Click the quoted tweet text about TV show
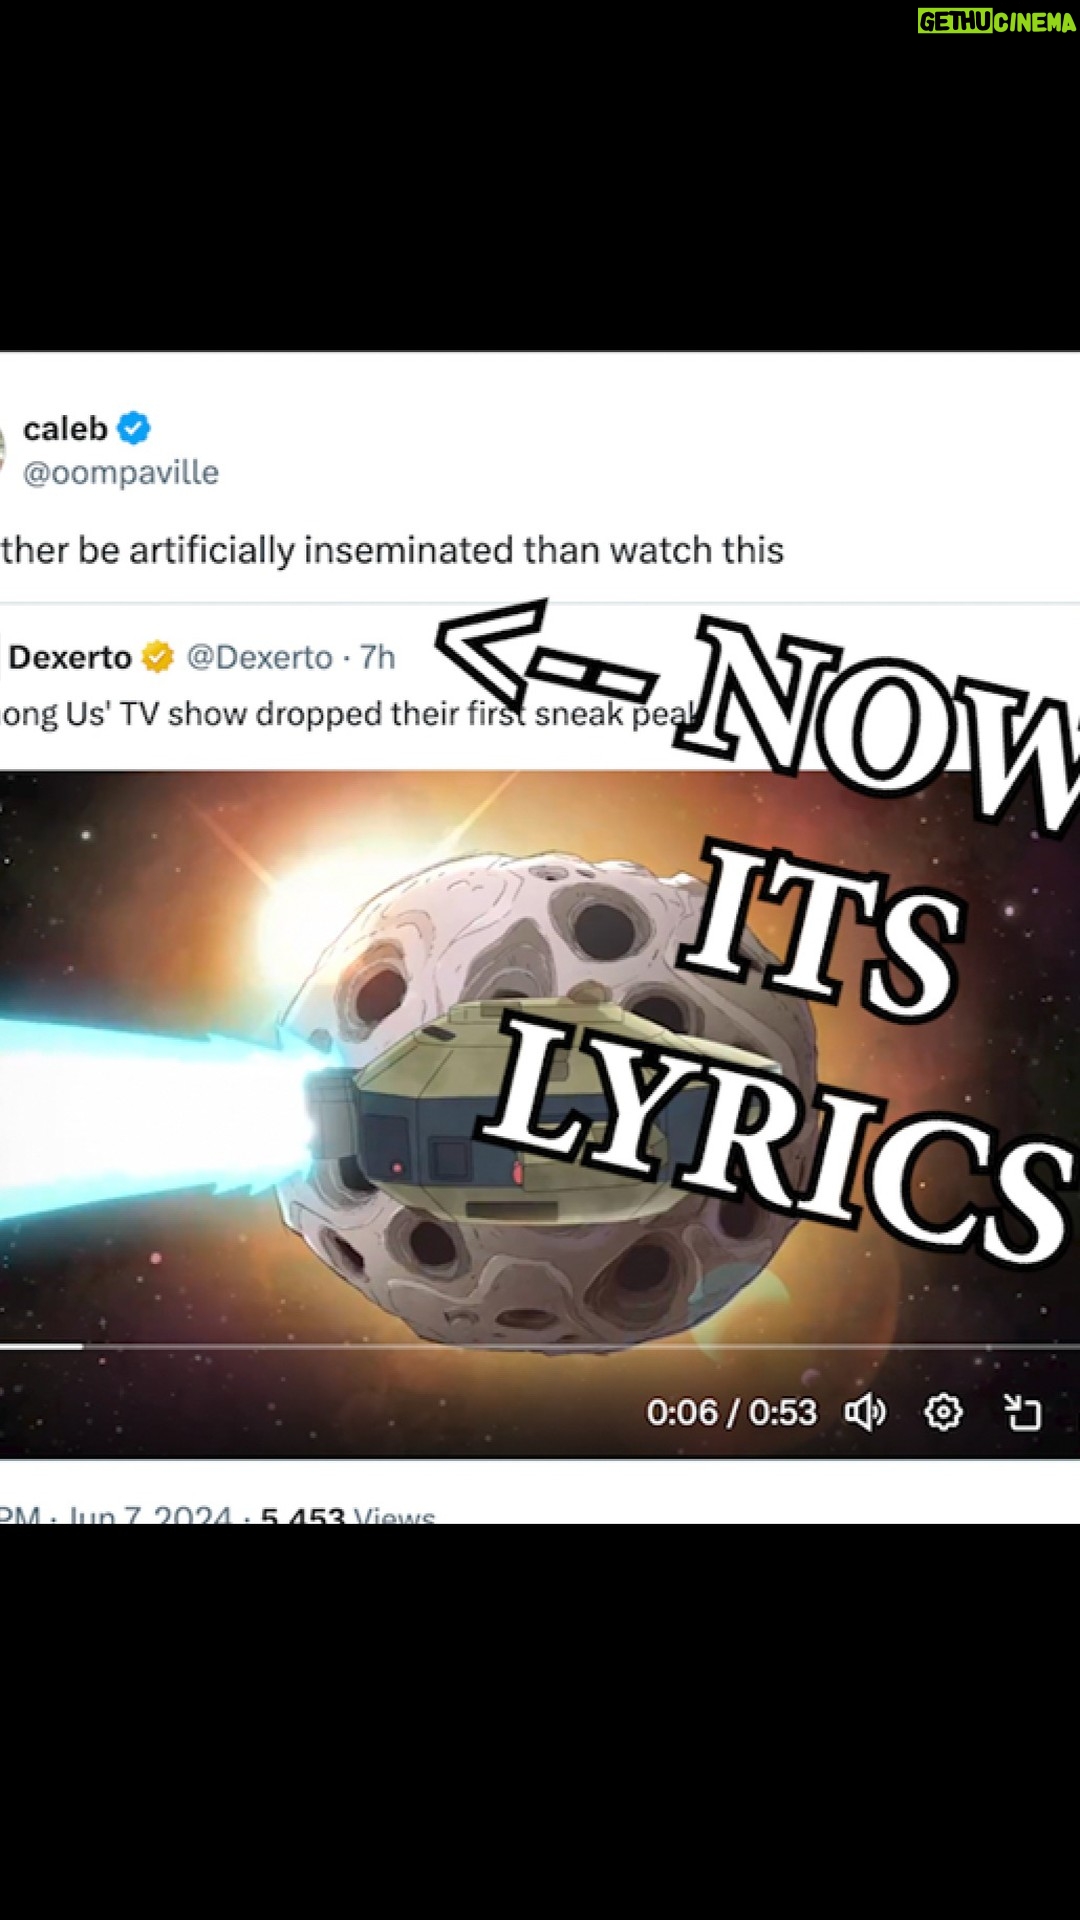Viewport: 1080px width, 1920px height. pos(347,714)
